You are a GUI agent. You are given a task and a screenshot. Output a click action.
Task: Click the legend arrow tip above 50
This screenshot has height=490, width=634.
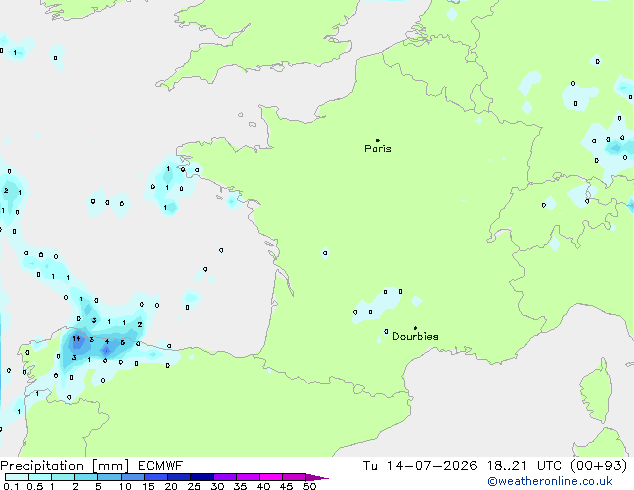[317, 477]
